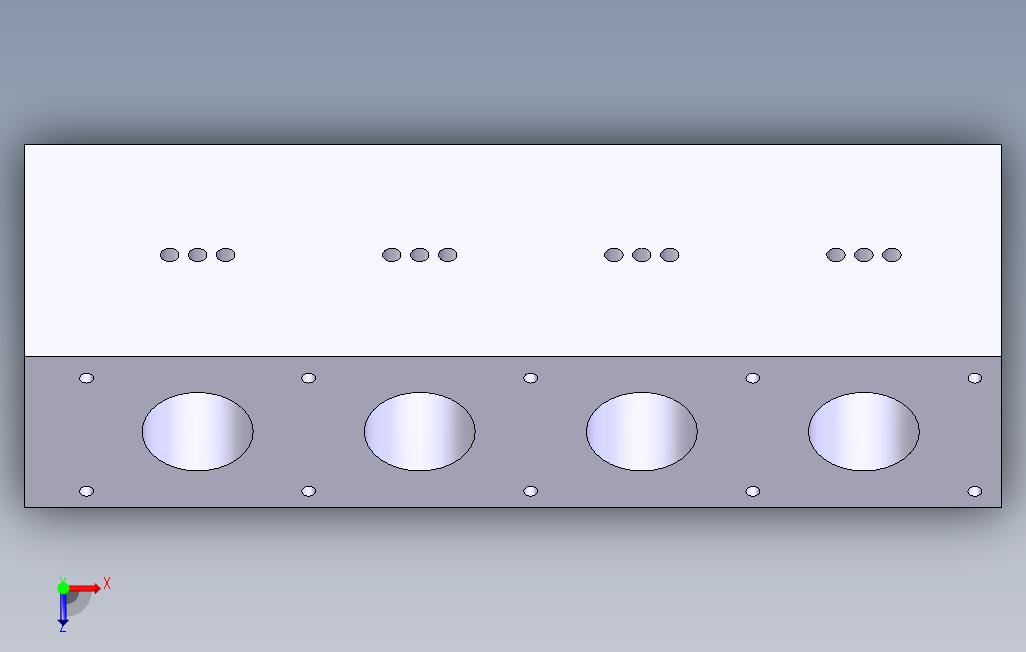Select the rightmost large cylinder bore
The height and width of the screenshot is (652, 1026).
[864, 431]
